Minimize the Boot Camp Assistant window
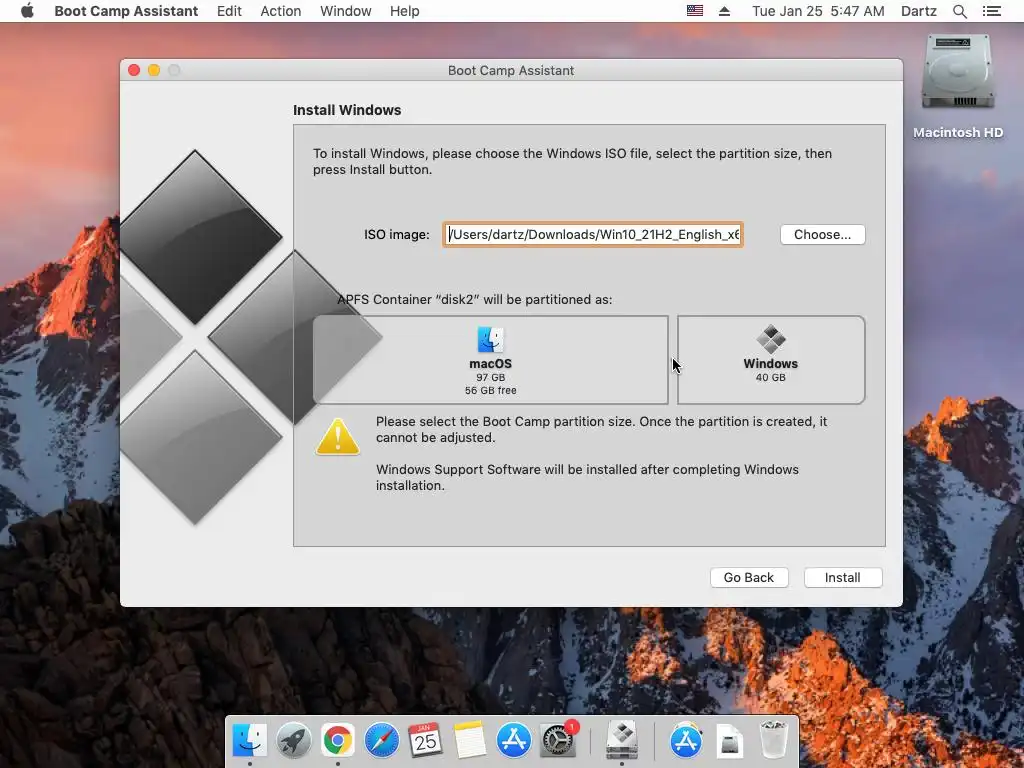1024x768 pixels. click(x=154, y=70)
